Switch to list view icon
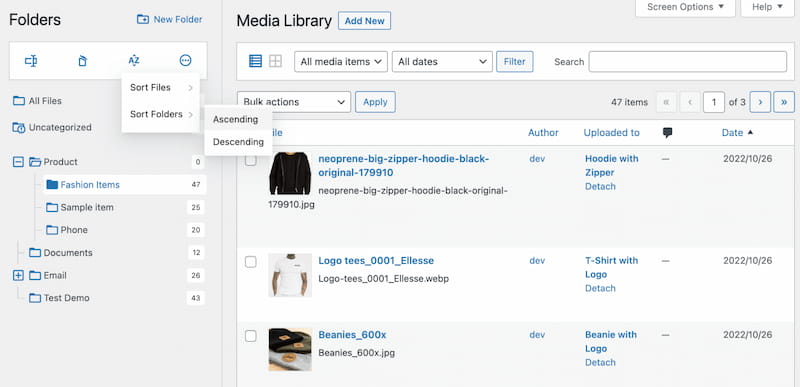This screenshot has width=800, height=387. click(x=255, y=61)
